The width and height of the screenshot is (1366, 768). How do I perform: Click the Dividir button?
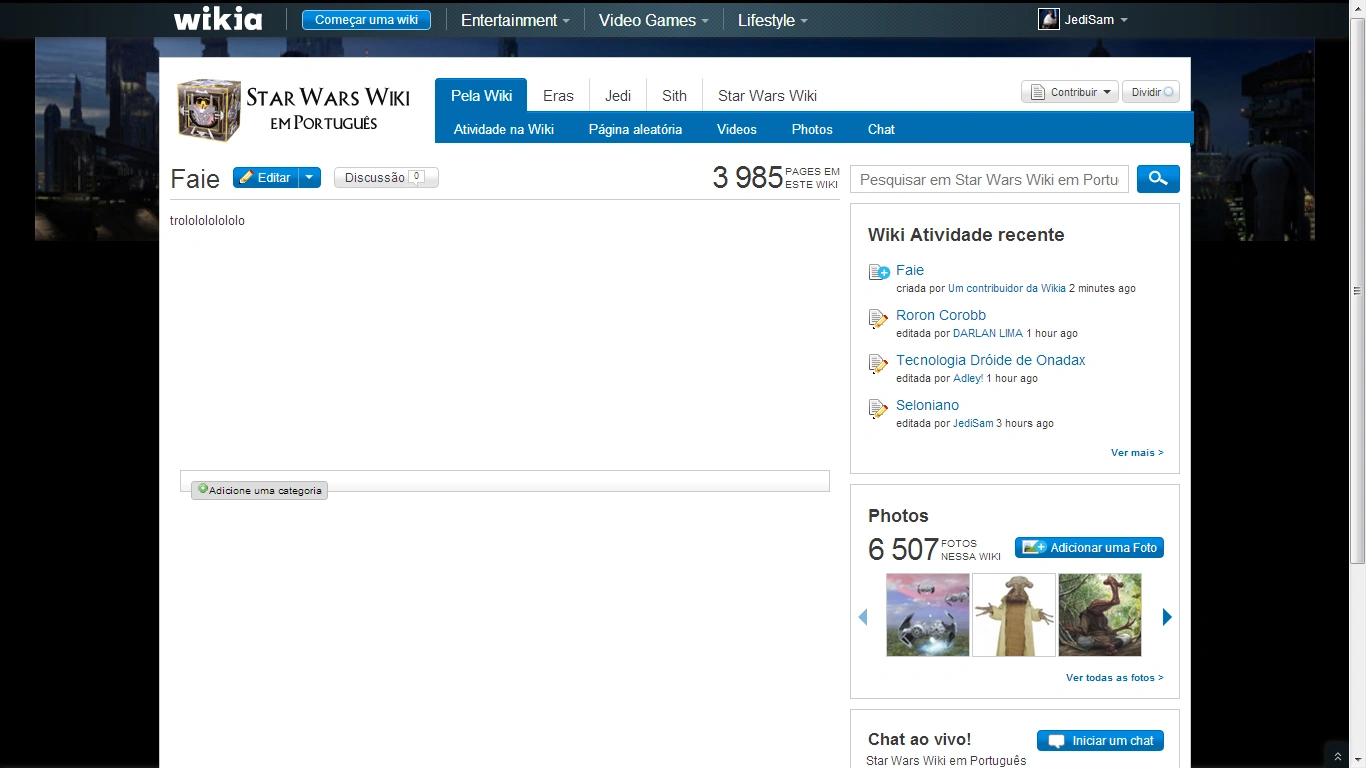click(1151, 92)
